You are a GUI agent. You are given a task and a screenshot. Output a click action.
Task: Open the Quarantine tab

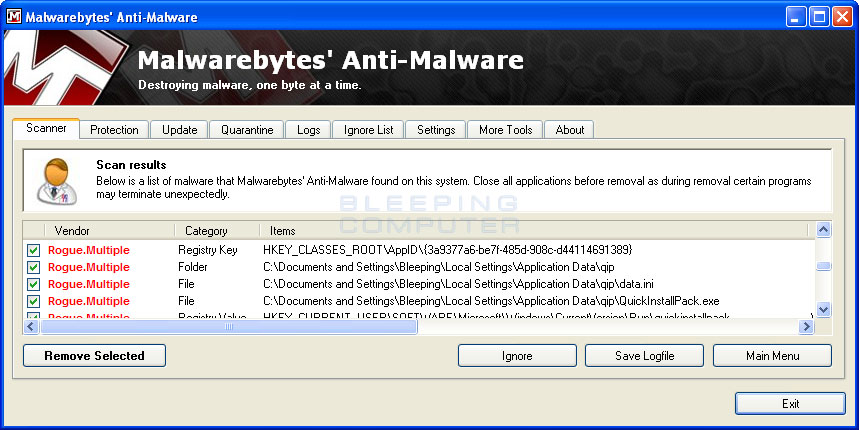point(247,130)
